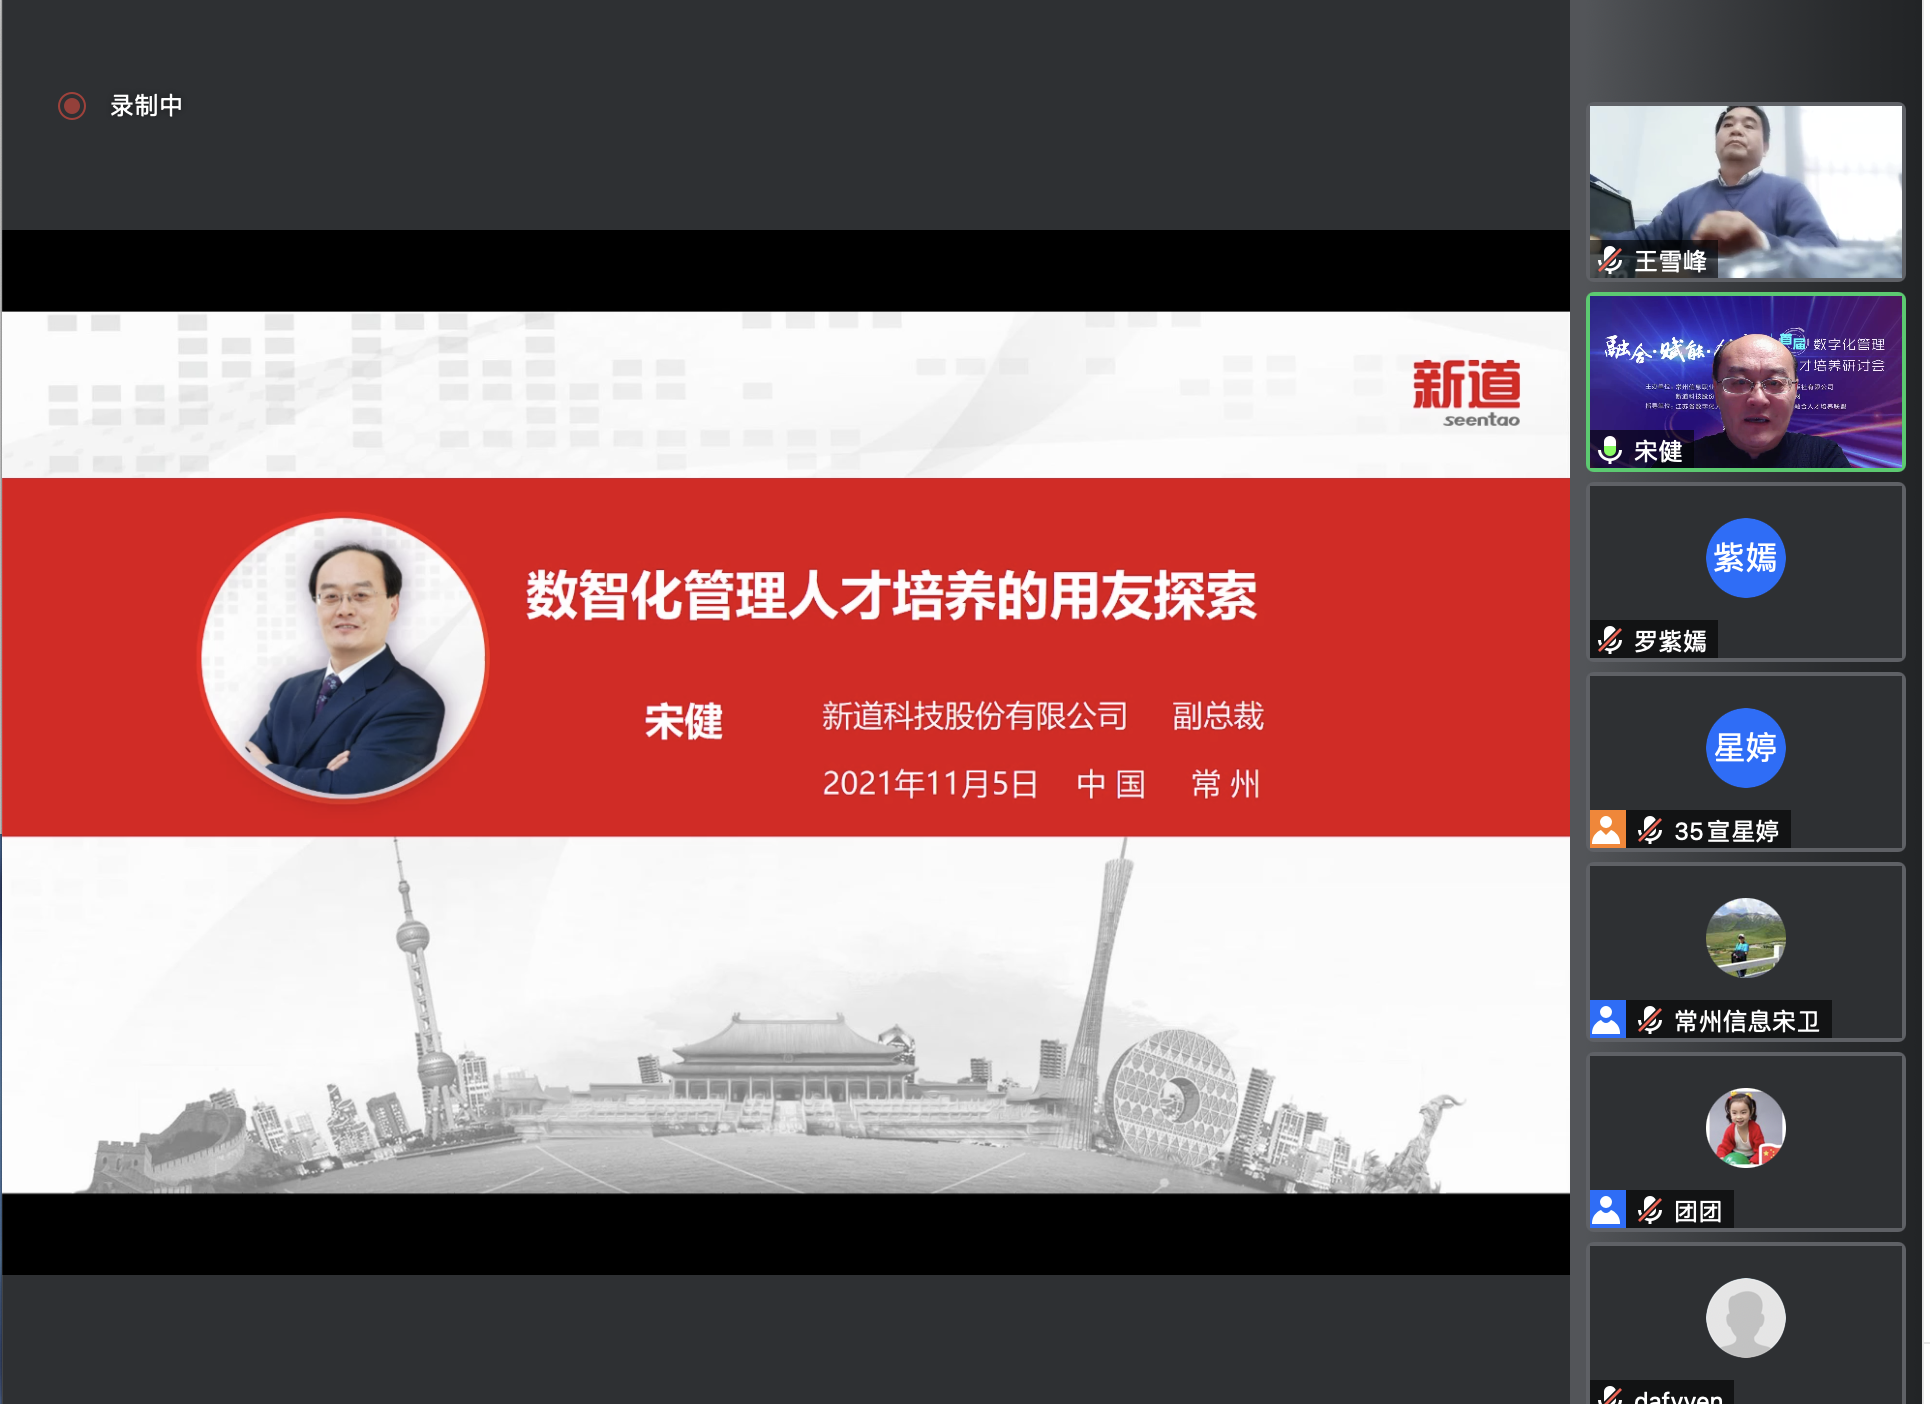Click the gray default avatar of dafyyen
Image resolution: width=1930 pixels, height=1404 pixels.
tap(1745, 1318)
